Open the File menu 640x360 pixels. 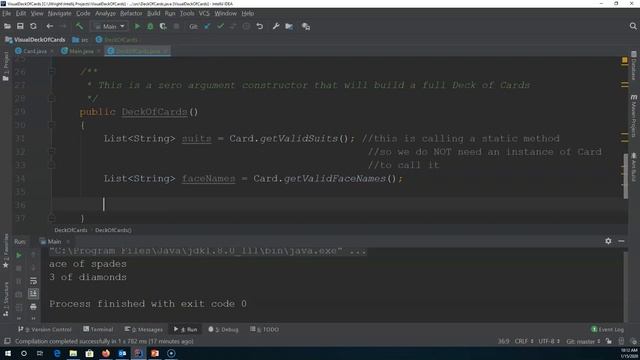tap(7, 13)
